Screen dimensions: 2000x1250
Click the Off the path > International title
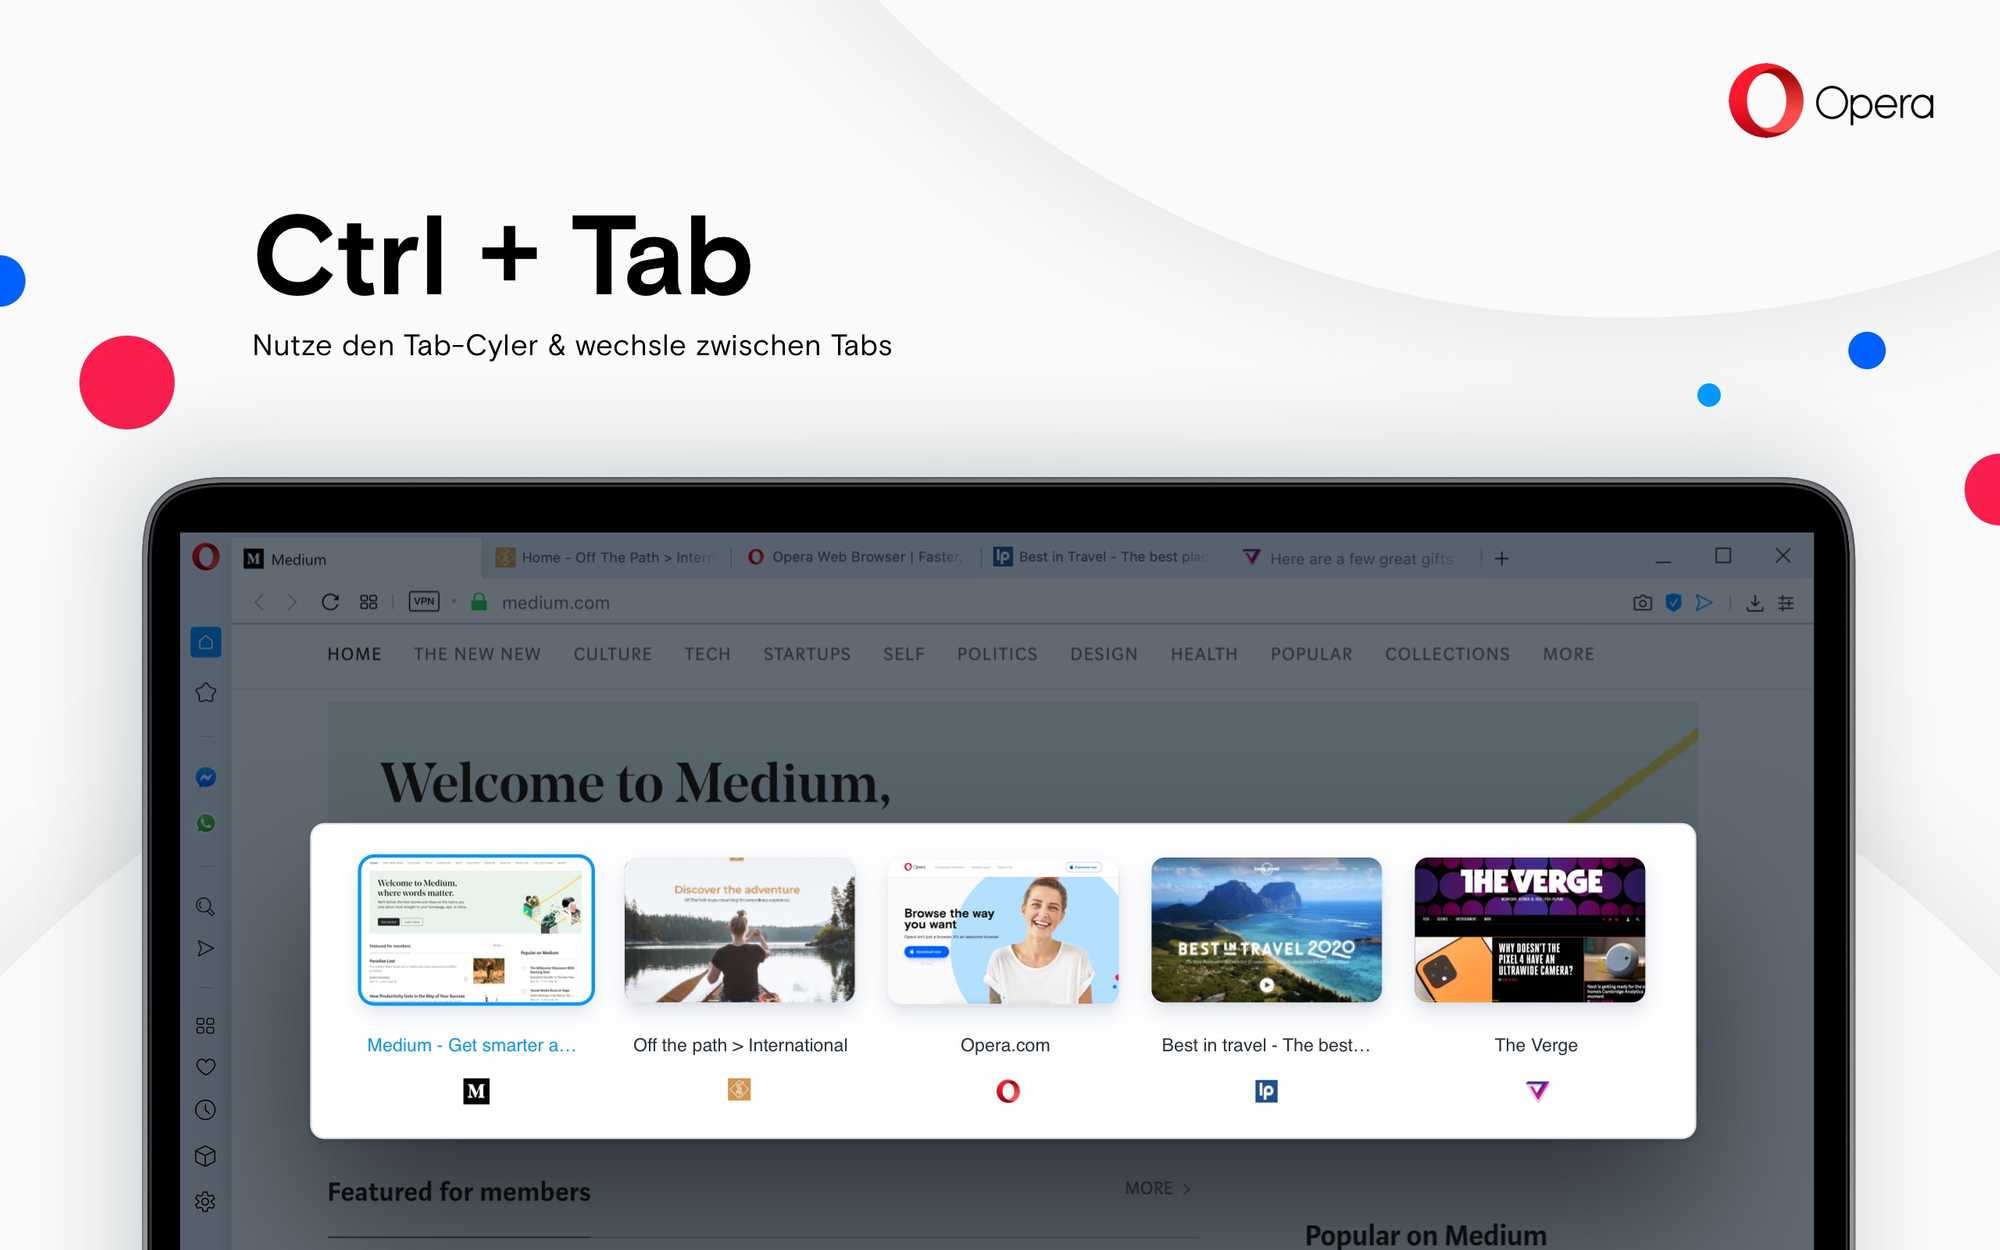pyautogui.click(x=740, y=1045)
